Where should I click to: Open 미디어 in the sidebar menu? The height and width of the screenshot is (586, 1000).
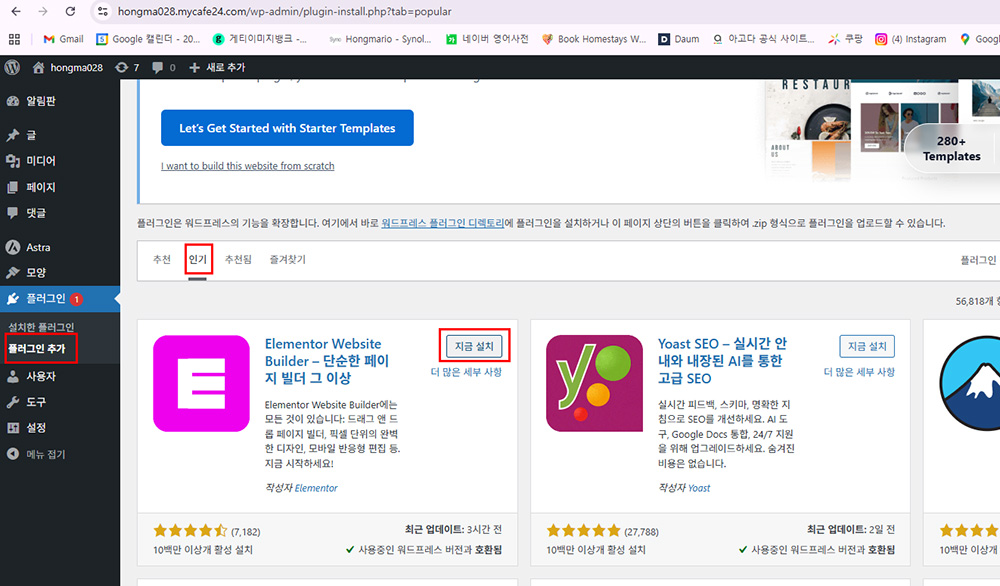(x=41, y=161)
